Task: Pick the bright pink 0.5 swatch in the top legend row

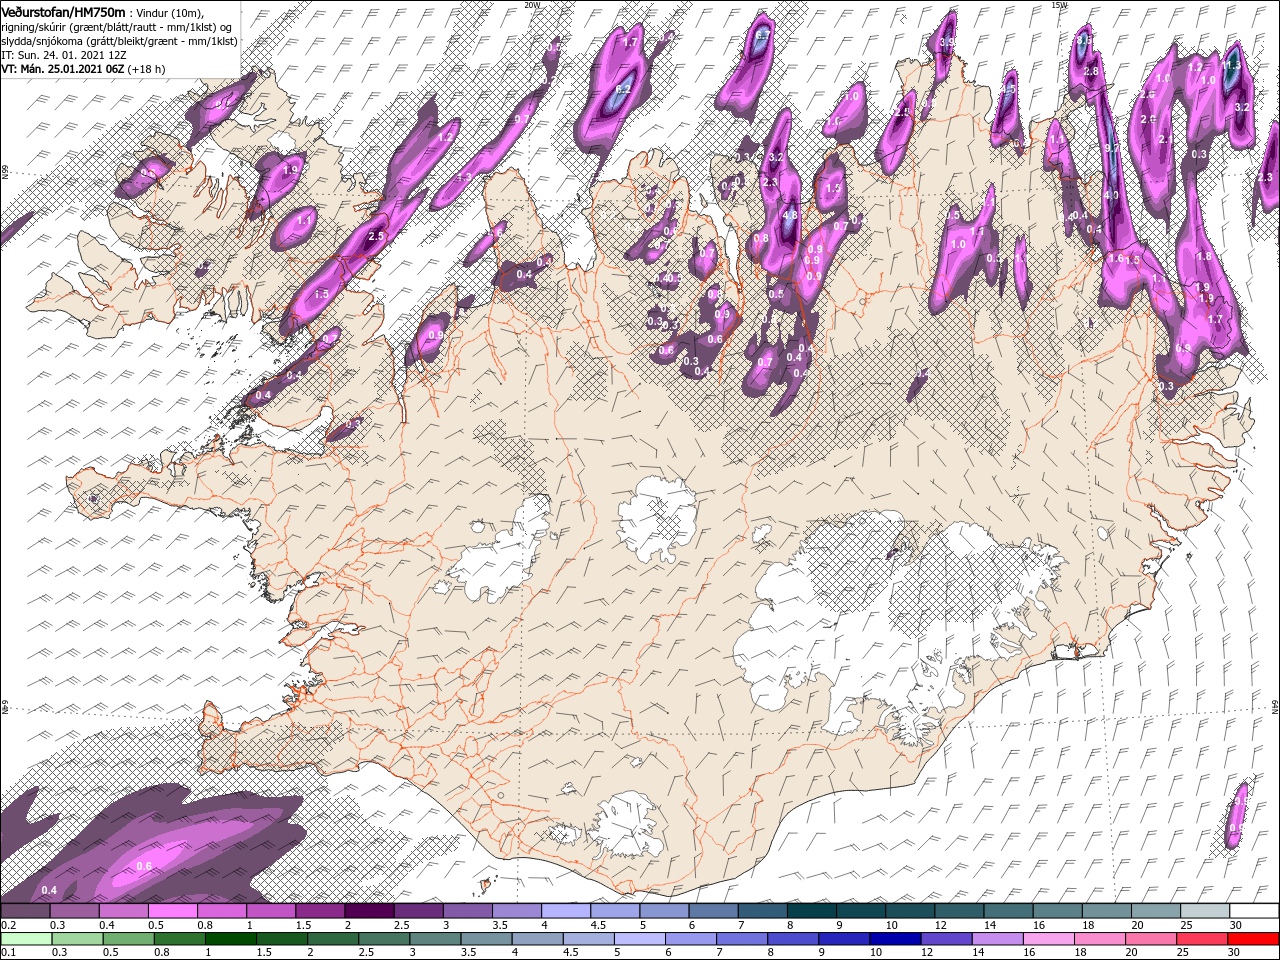Action: [x=174, y=910]
